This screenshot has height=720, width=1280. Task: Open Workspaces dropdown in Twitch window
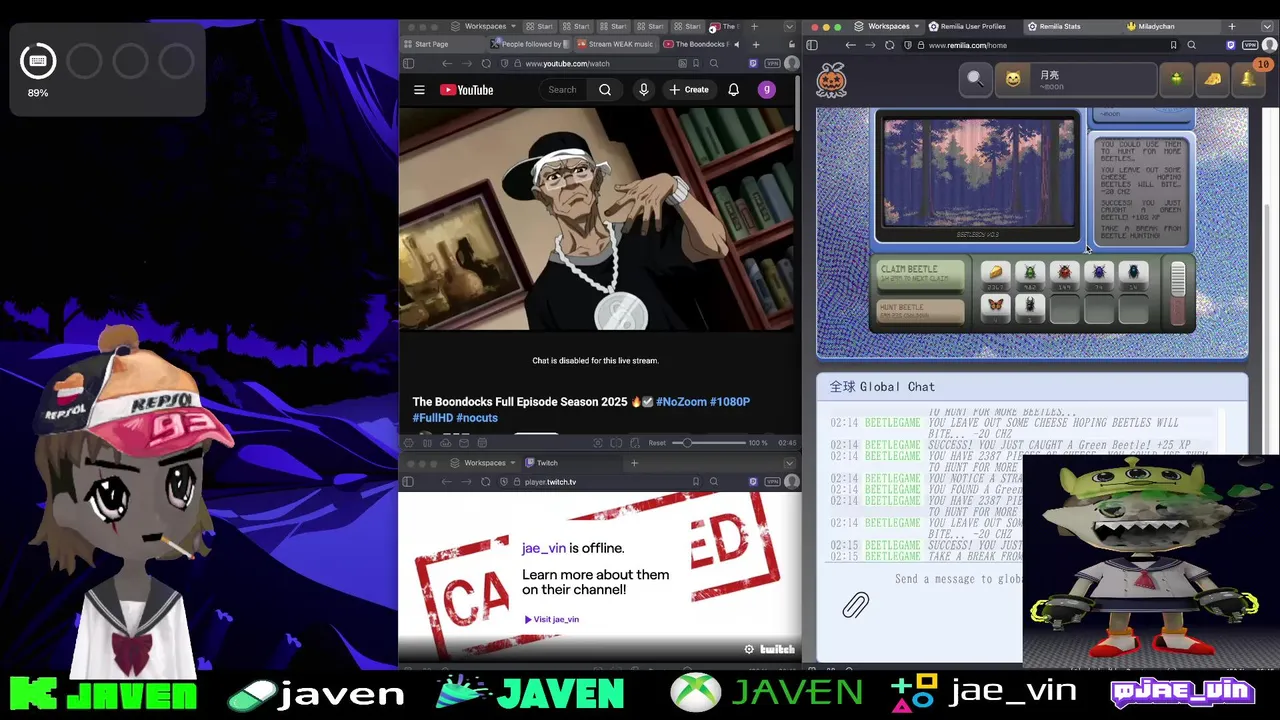(x=484, y=463)
